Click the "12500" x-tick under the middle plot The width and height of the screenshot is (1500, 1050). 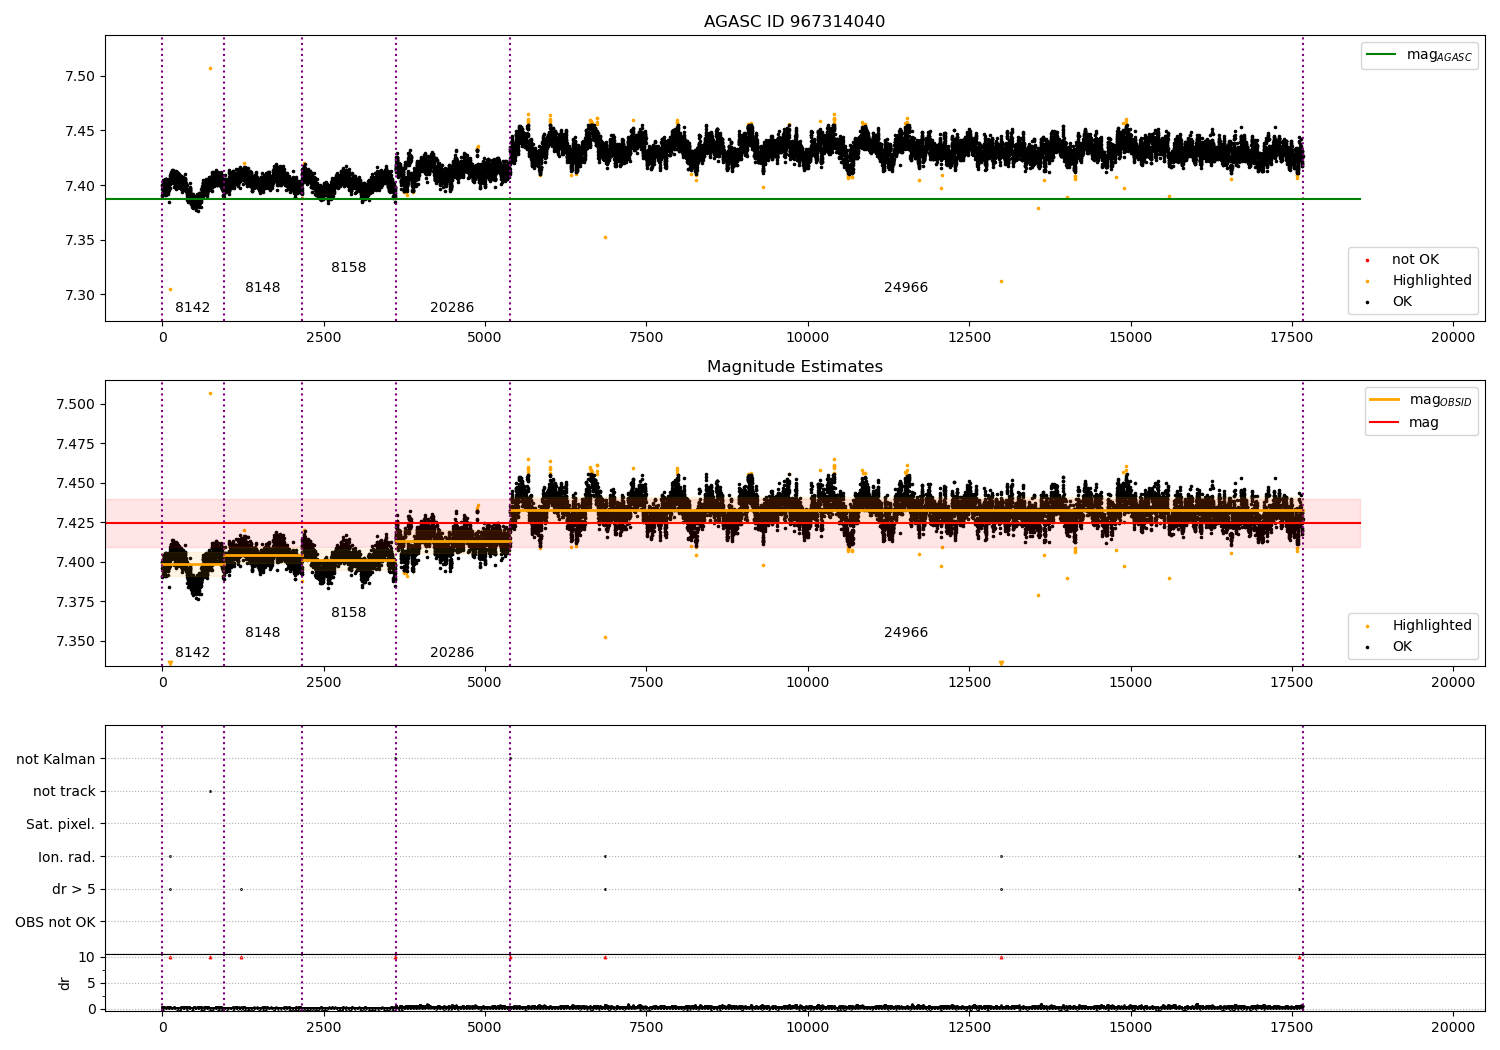(x=969, y=682)
